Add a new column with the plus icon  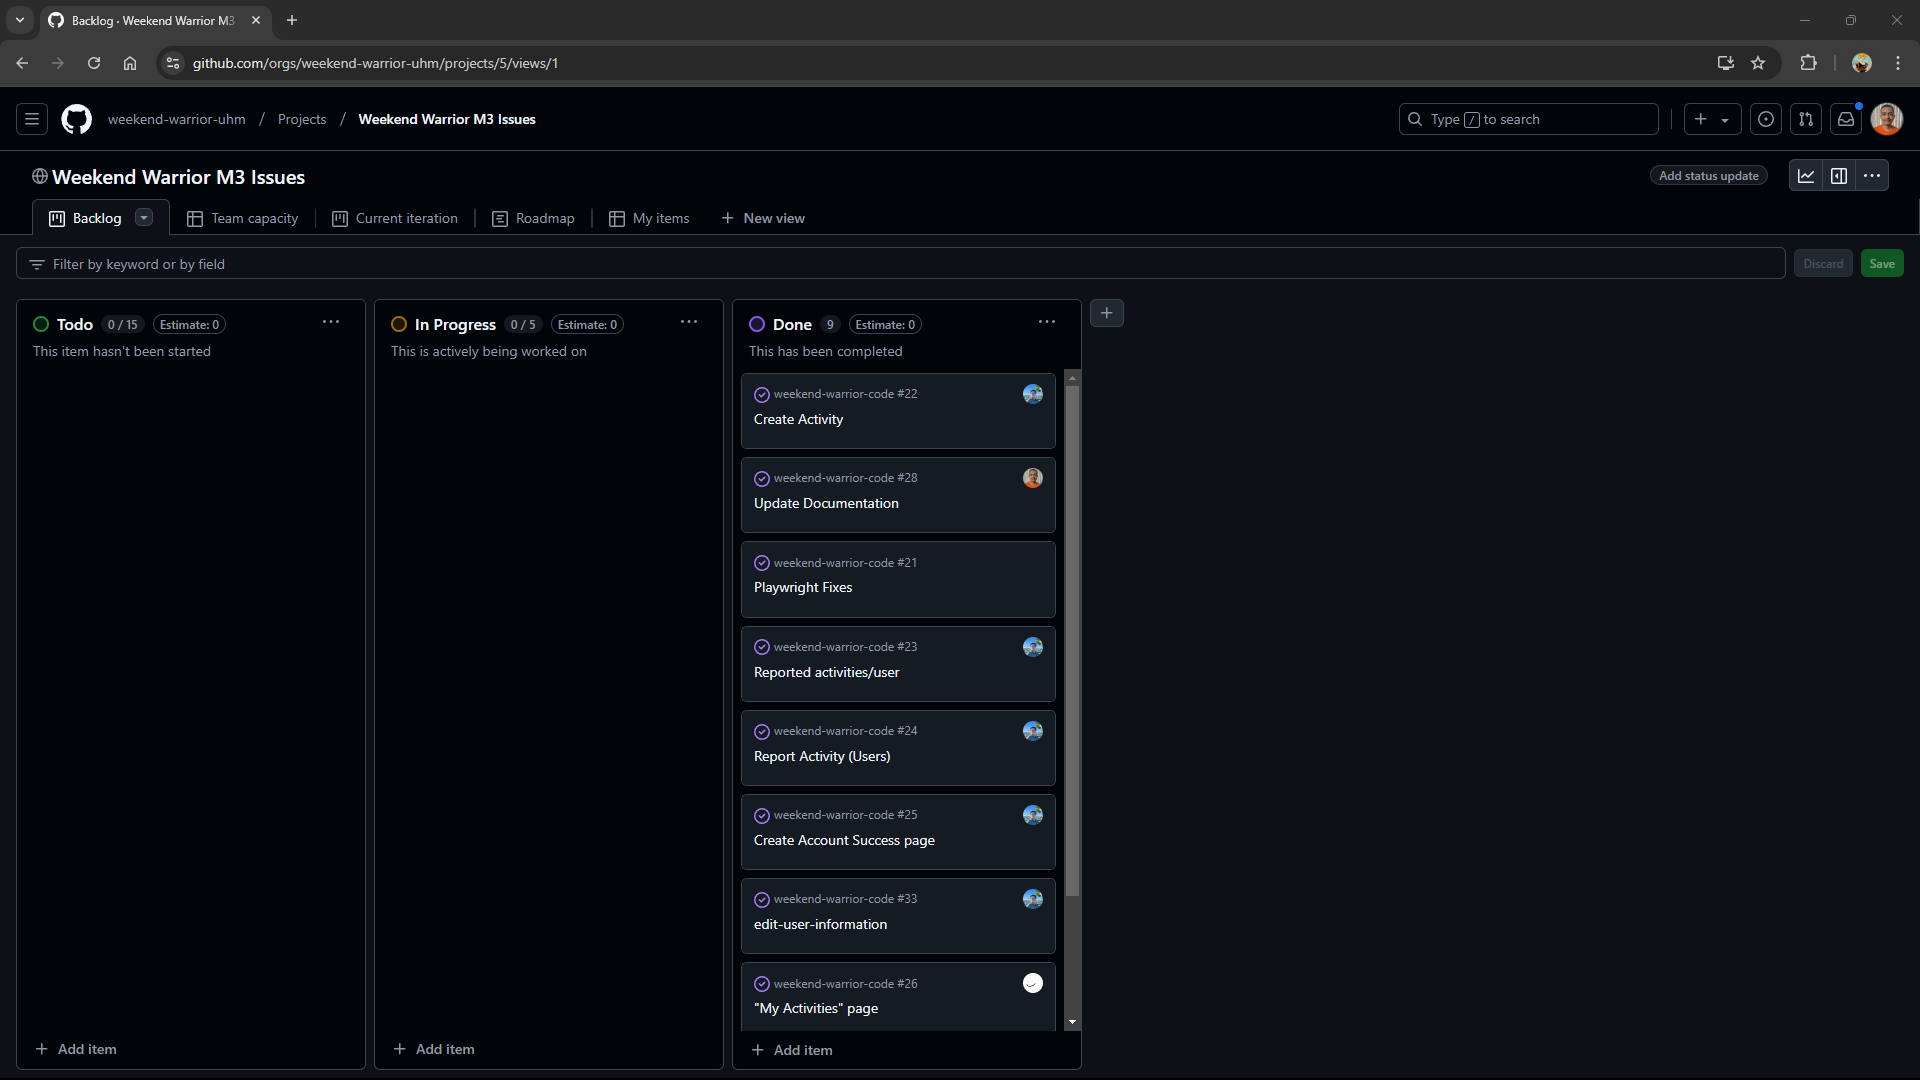click(1107, 313)
